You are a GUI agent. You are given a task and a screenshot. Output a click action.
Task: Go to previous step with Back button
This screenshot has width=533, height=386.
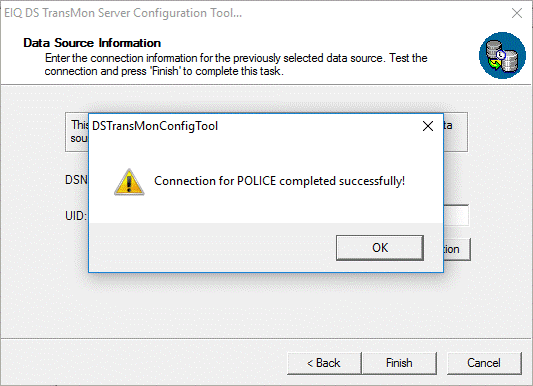pos(324,363)
